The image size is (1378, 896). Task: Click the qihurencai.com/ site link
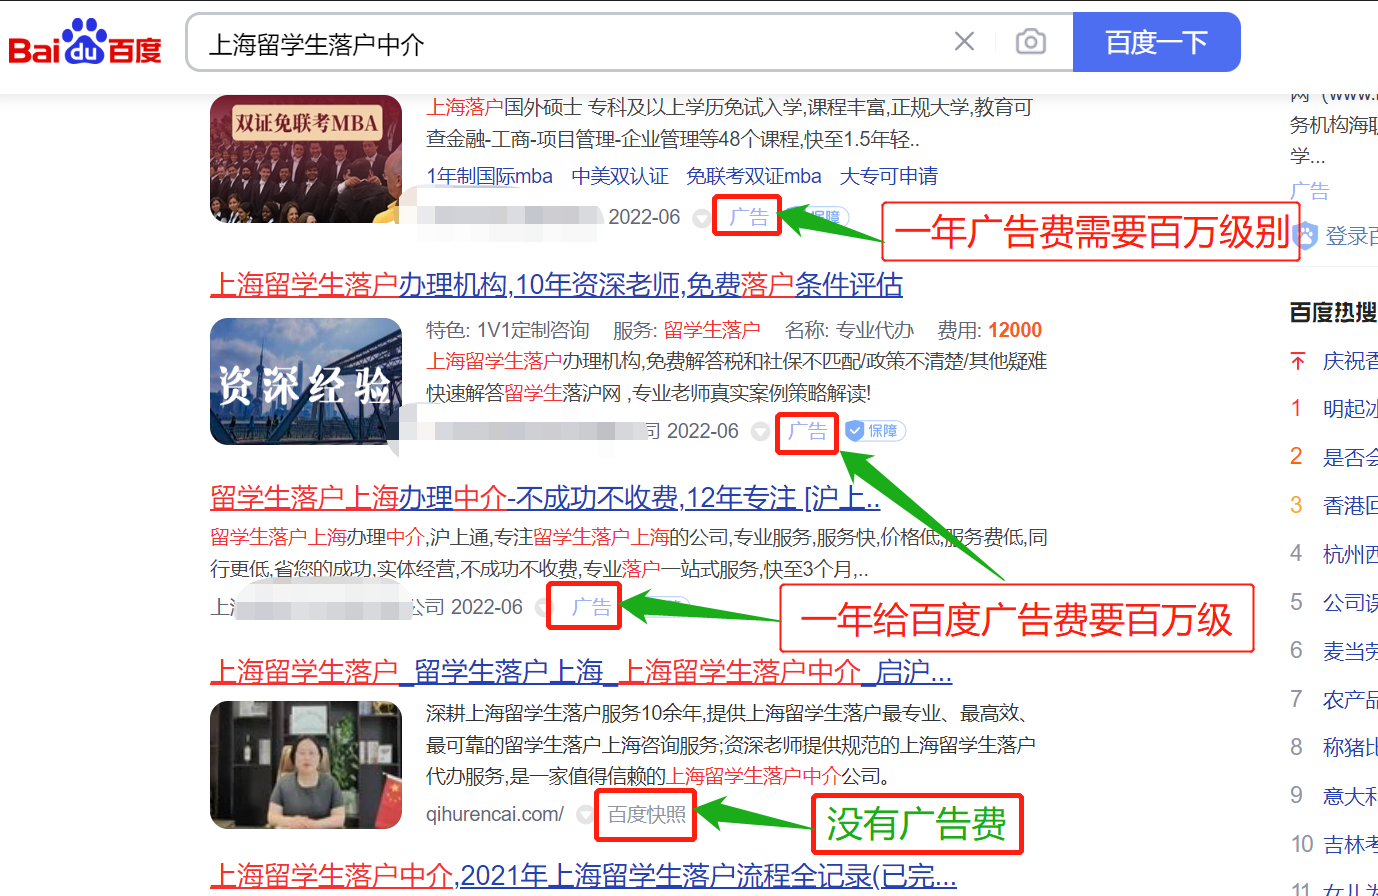[x=495, y=814]
